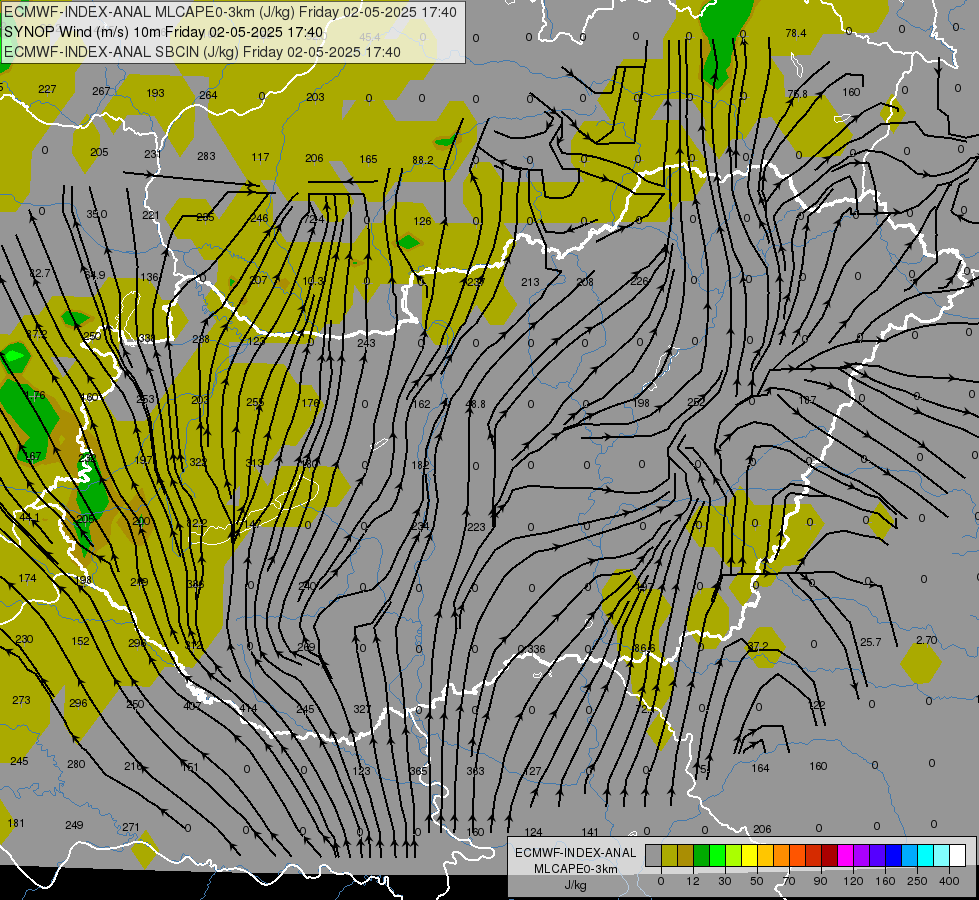Choose the pure blue legend swatch
This screenshot has width=979, height=900.
pos(893,855)
